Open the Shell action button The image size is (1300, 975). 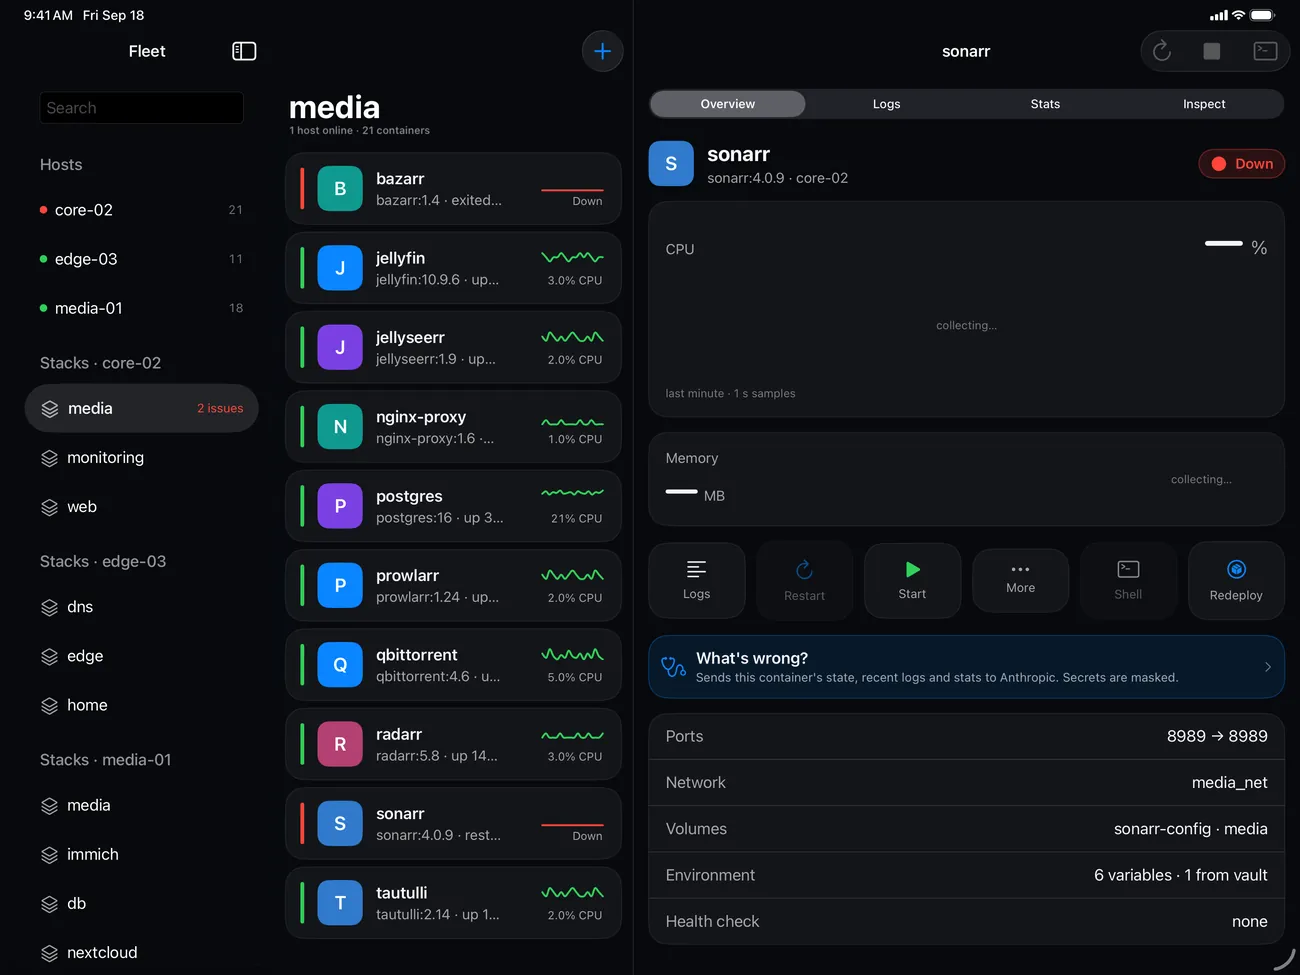coord(1129,580)
